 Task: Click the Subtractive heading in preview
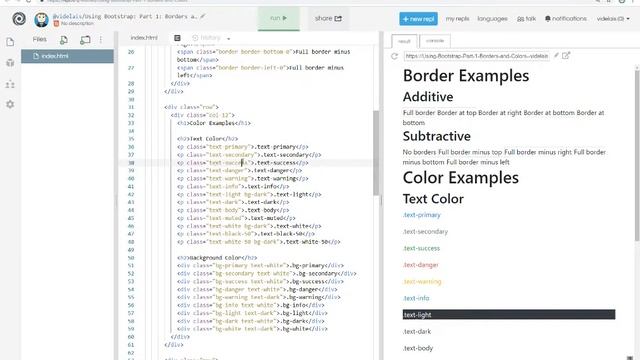click(436, 136)
